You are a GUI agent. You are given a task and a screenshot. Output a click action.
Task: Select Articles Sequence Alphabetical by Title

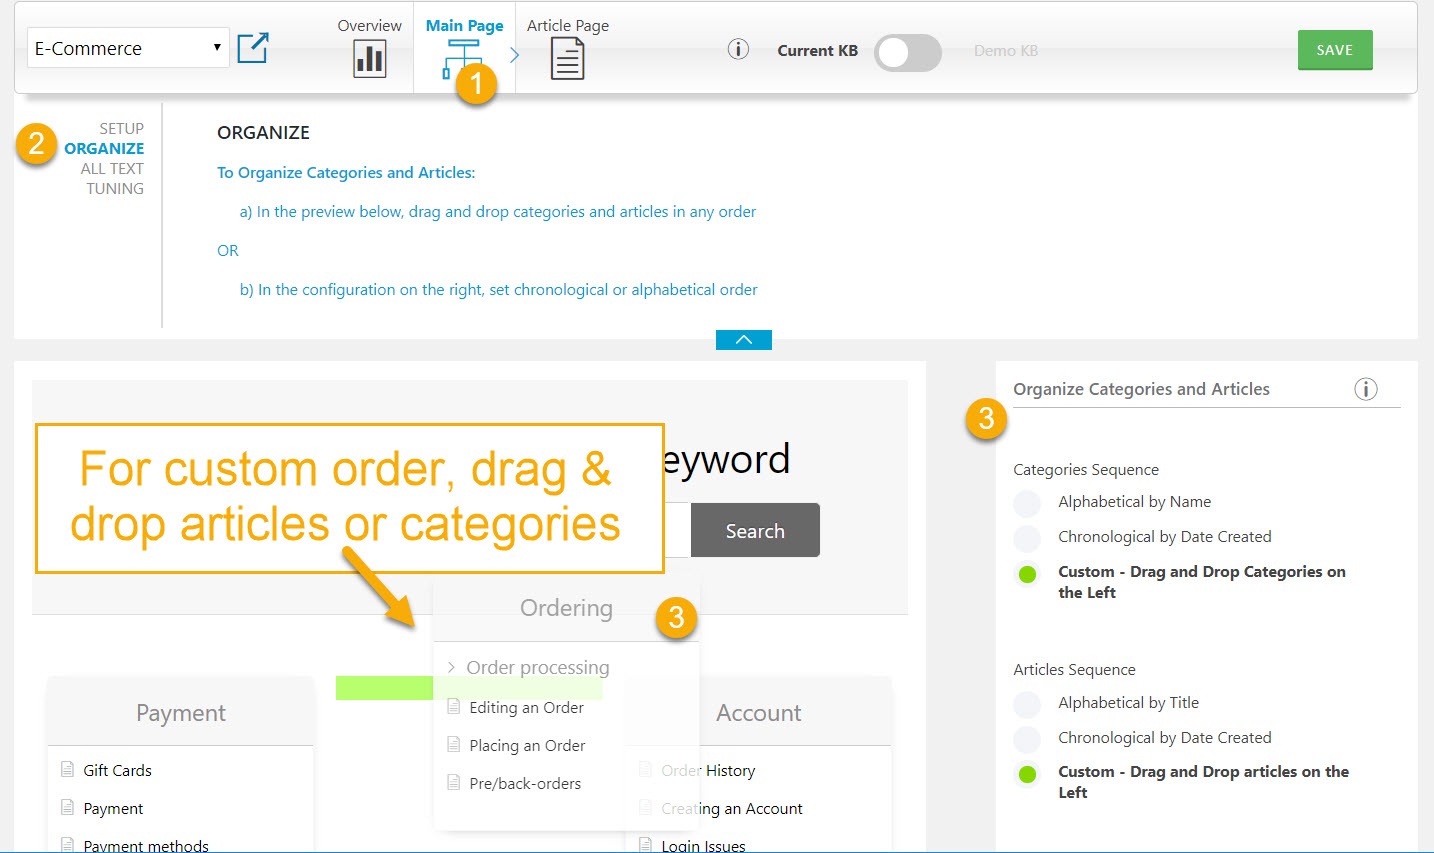coord(1027,705)
